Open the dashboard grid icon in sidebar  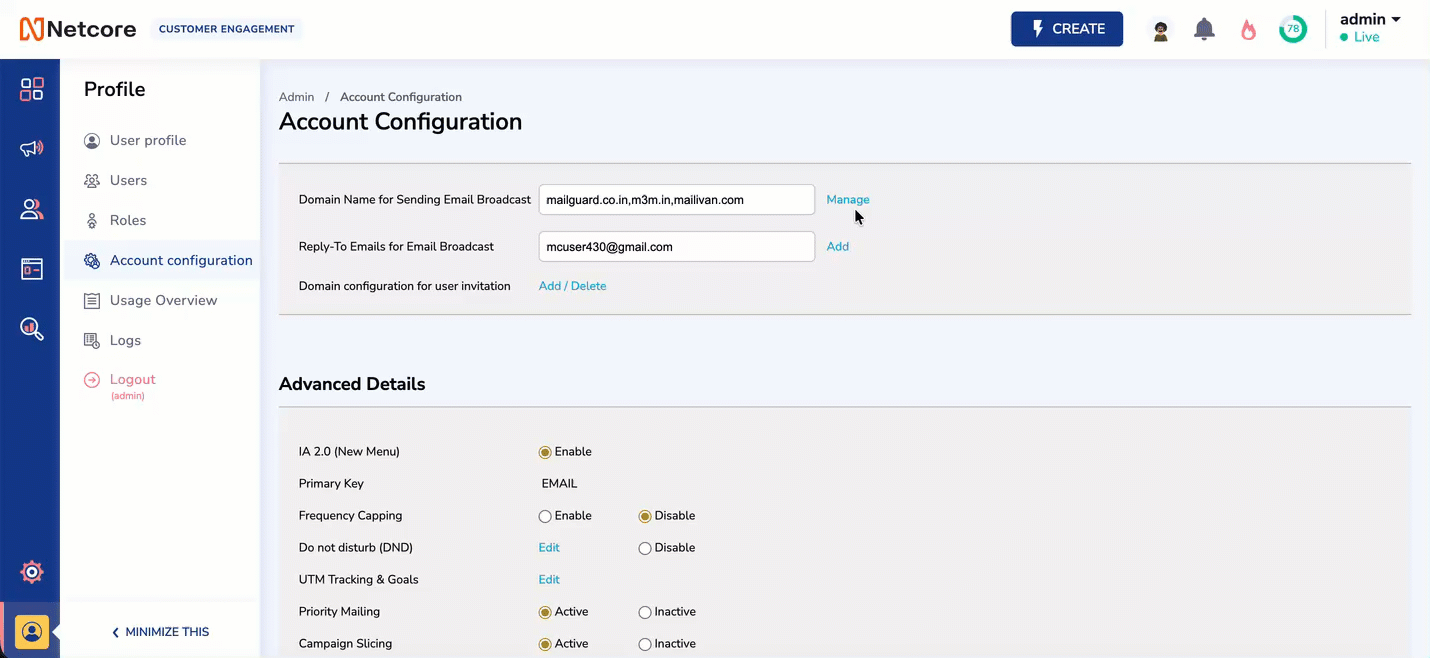[x=31, y=88]
